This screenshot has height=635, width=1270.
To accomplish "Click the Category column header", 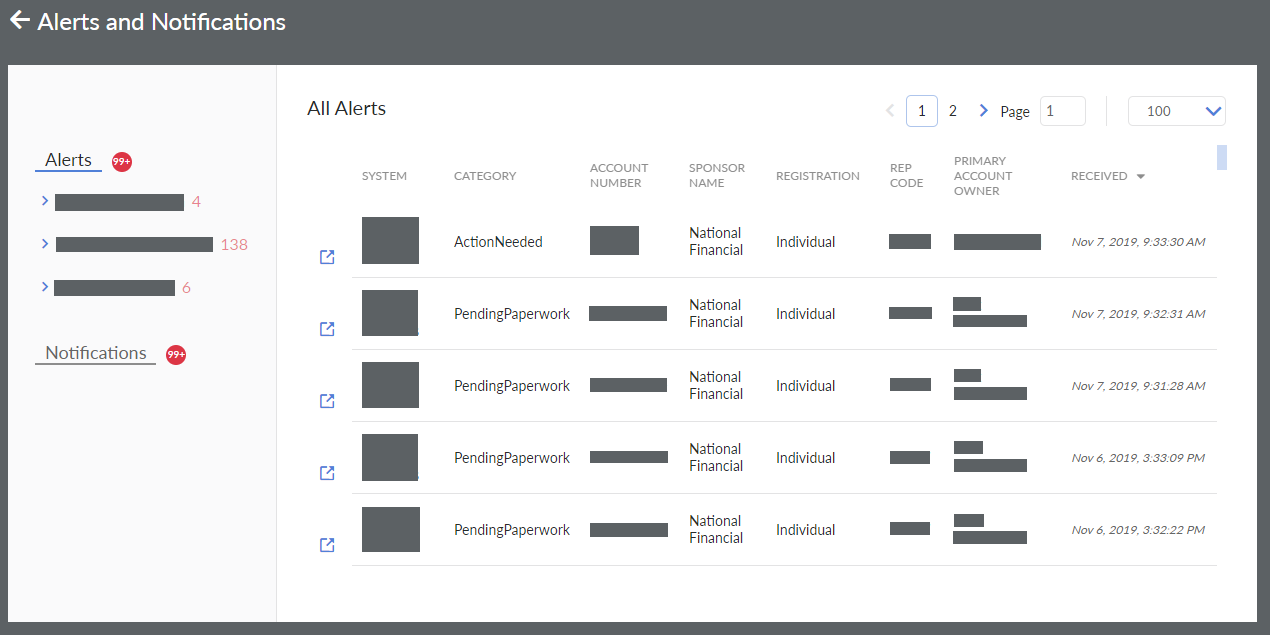I will coord(485,176).
